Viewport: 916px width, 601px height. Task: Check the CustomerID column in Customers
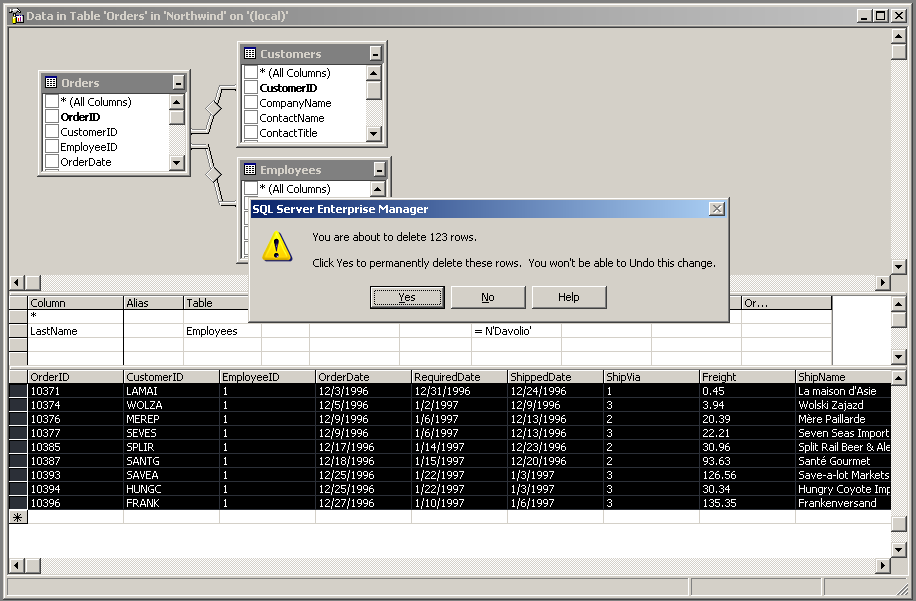tap(250, 88)
